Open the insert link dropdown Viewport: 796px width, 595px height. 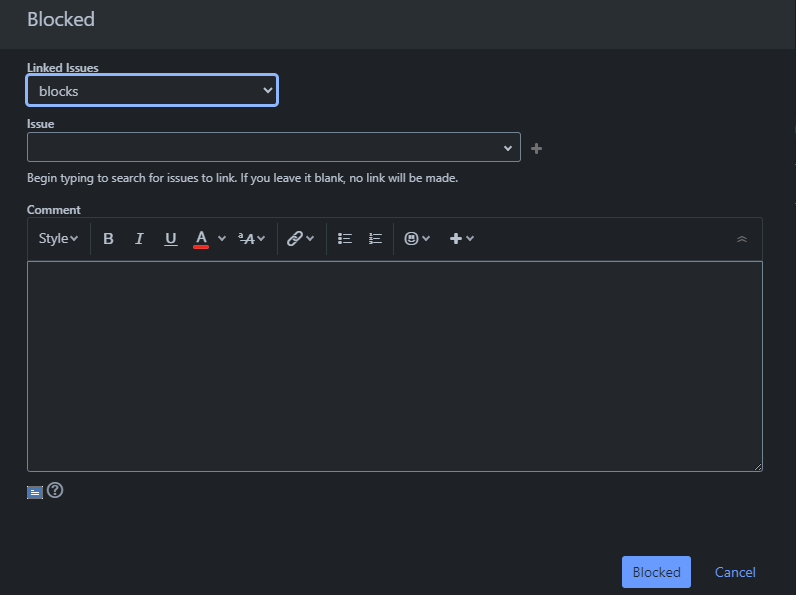(301, 239)
